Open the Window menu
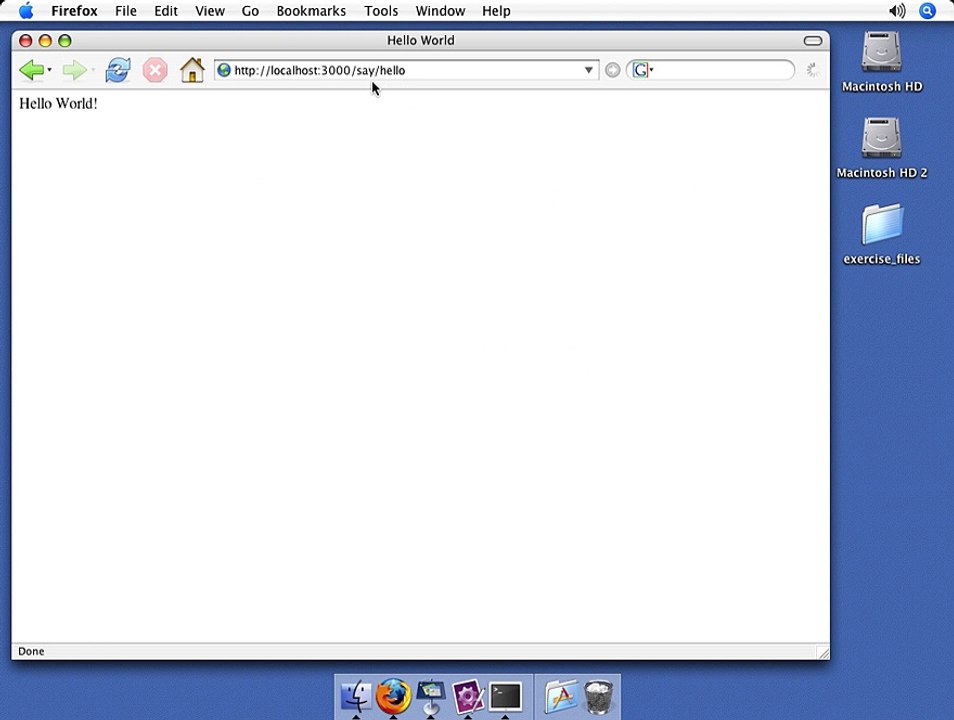 [x=440, y=11]
